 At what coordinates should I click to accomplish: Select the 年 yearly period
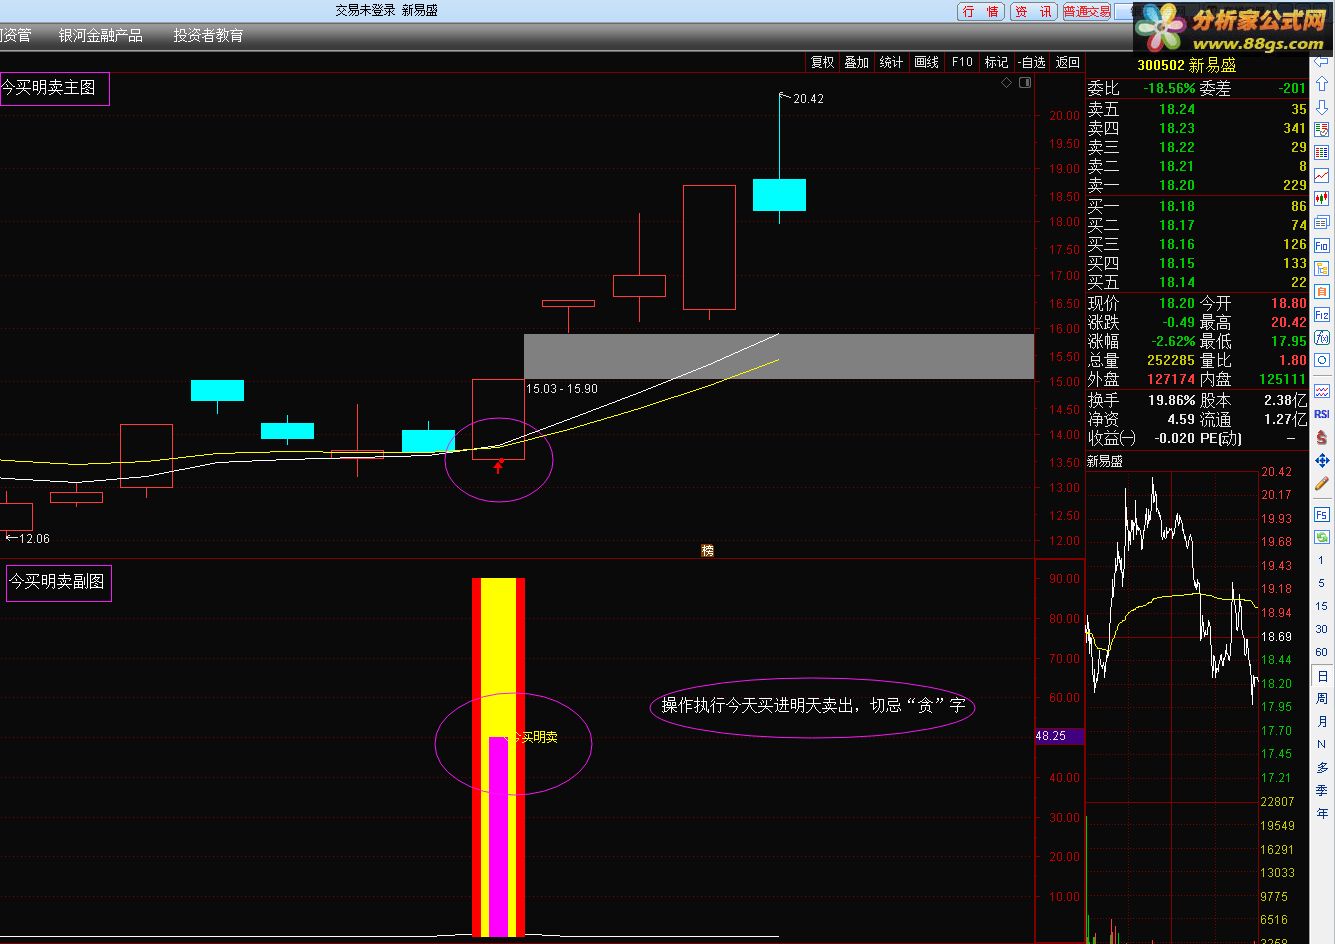(x=1322, y=814)
